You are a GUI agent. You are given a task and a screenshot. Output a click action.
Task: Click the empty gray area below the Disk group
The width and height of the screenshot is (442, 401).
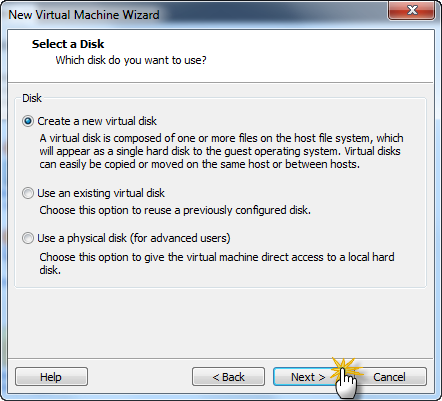click(x=220, y=323)
